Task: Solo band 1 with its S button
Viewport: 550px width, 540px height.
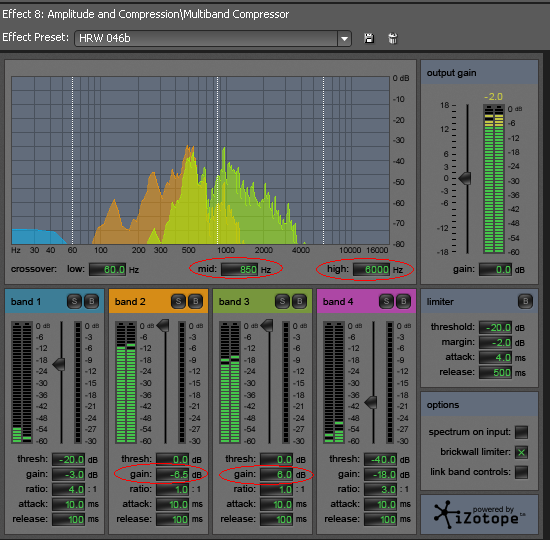Action: point(74,301)
